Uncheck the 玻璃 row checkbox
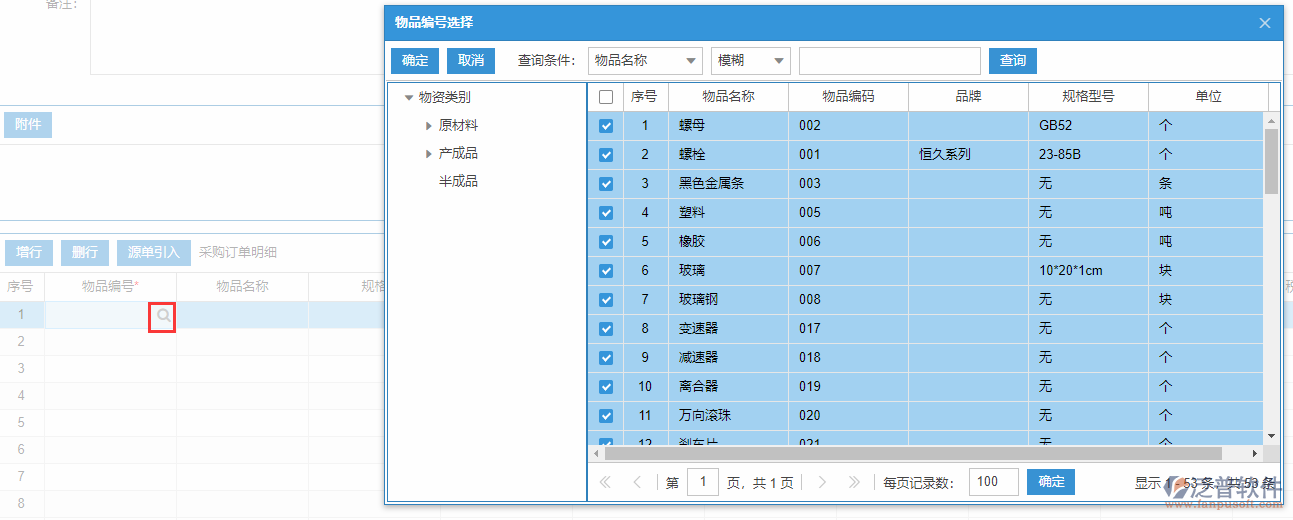This screenshot has height=520, width=1293. coord(606,271)
